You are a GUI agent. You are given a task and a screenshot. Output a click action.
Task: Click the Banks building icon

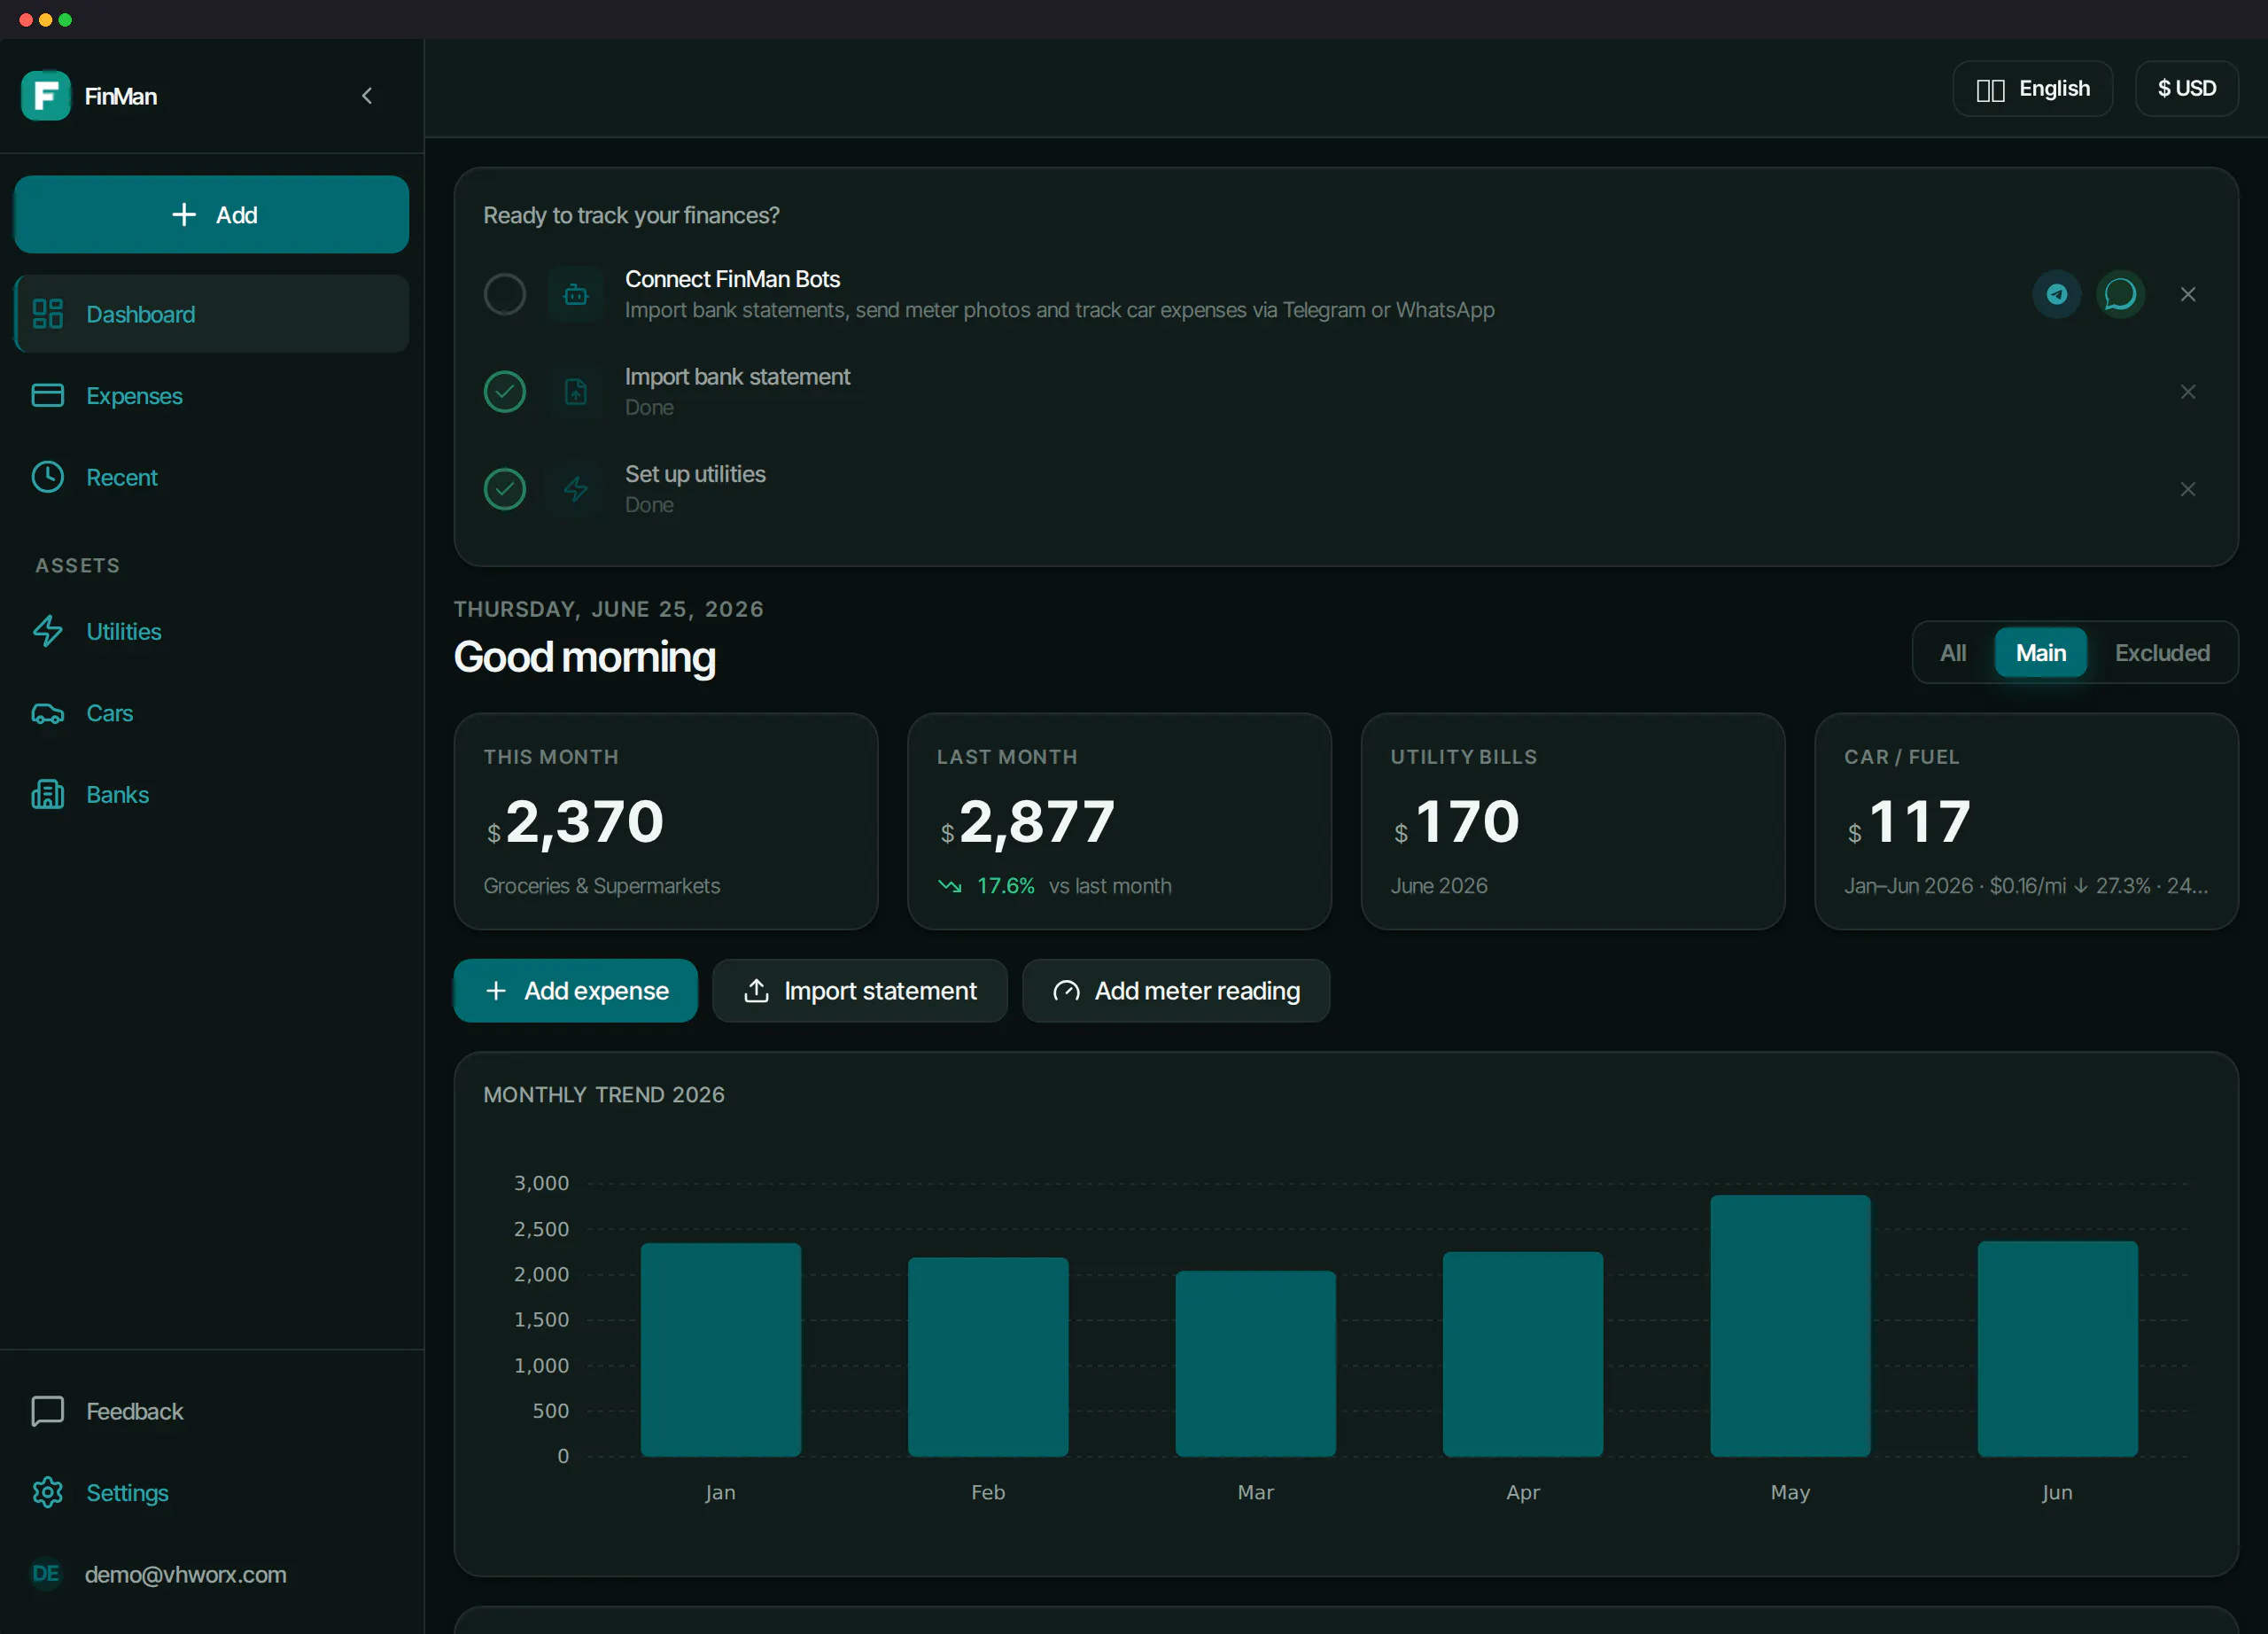(48, 795)
